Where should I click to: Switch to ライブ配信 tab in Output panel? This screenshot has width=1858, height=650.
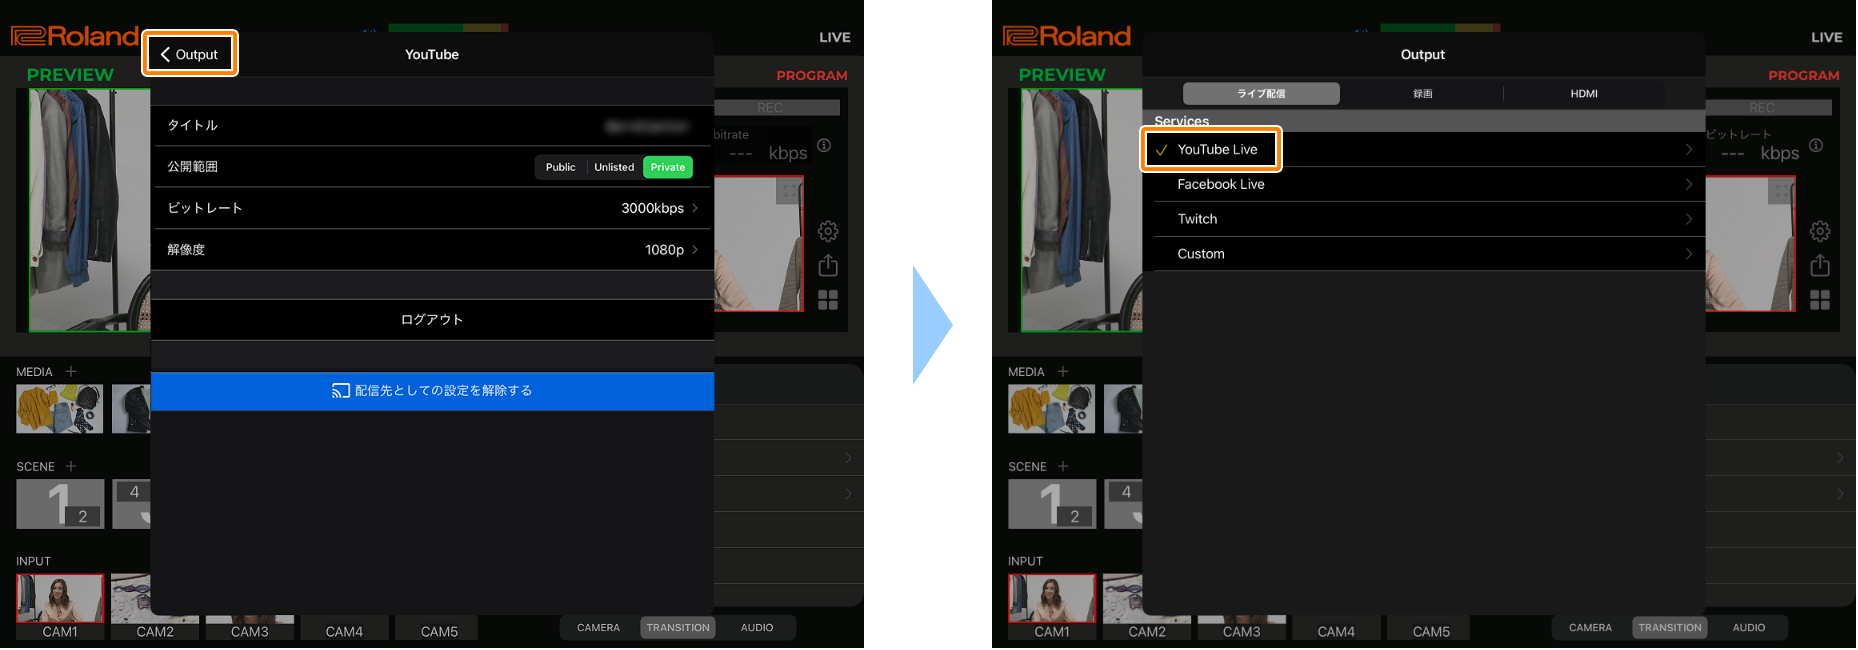1261,93
